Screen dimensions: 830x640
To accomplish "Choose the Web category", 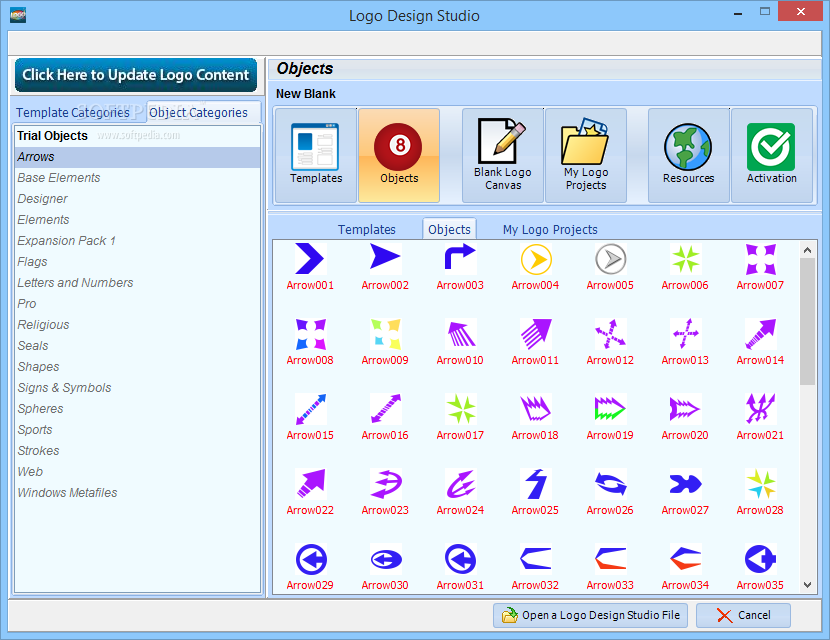I will pos(138,472).
